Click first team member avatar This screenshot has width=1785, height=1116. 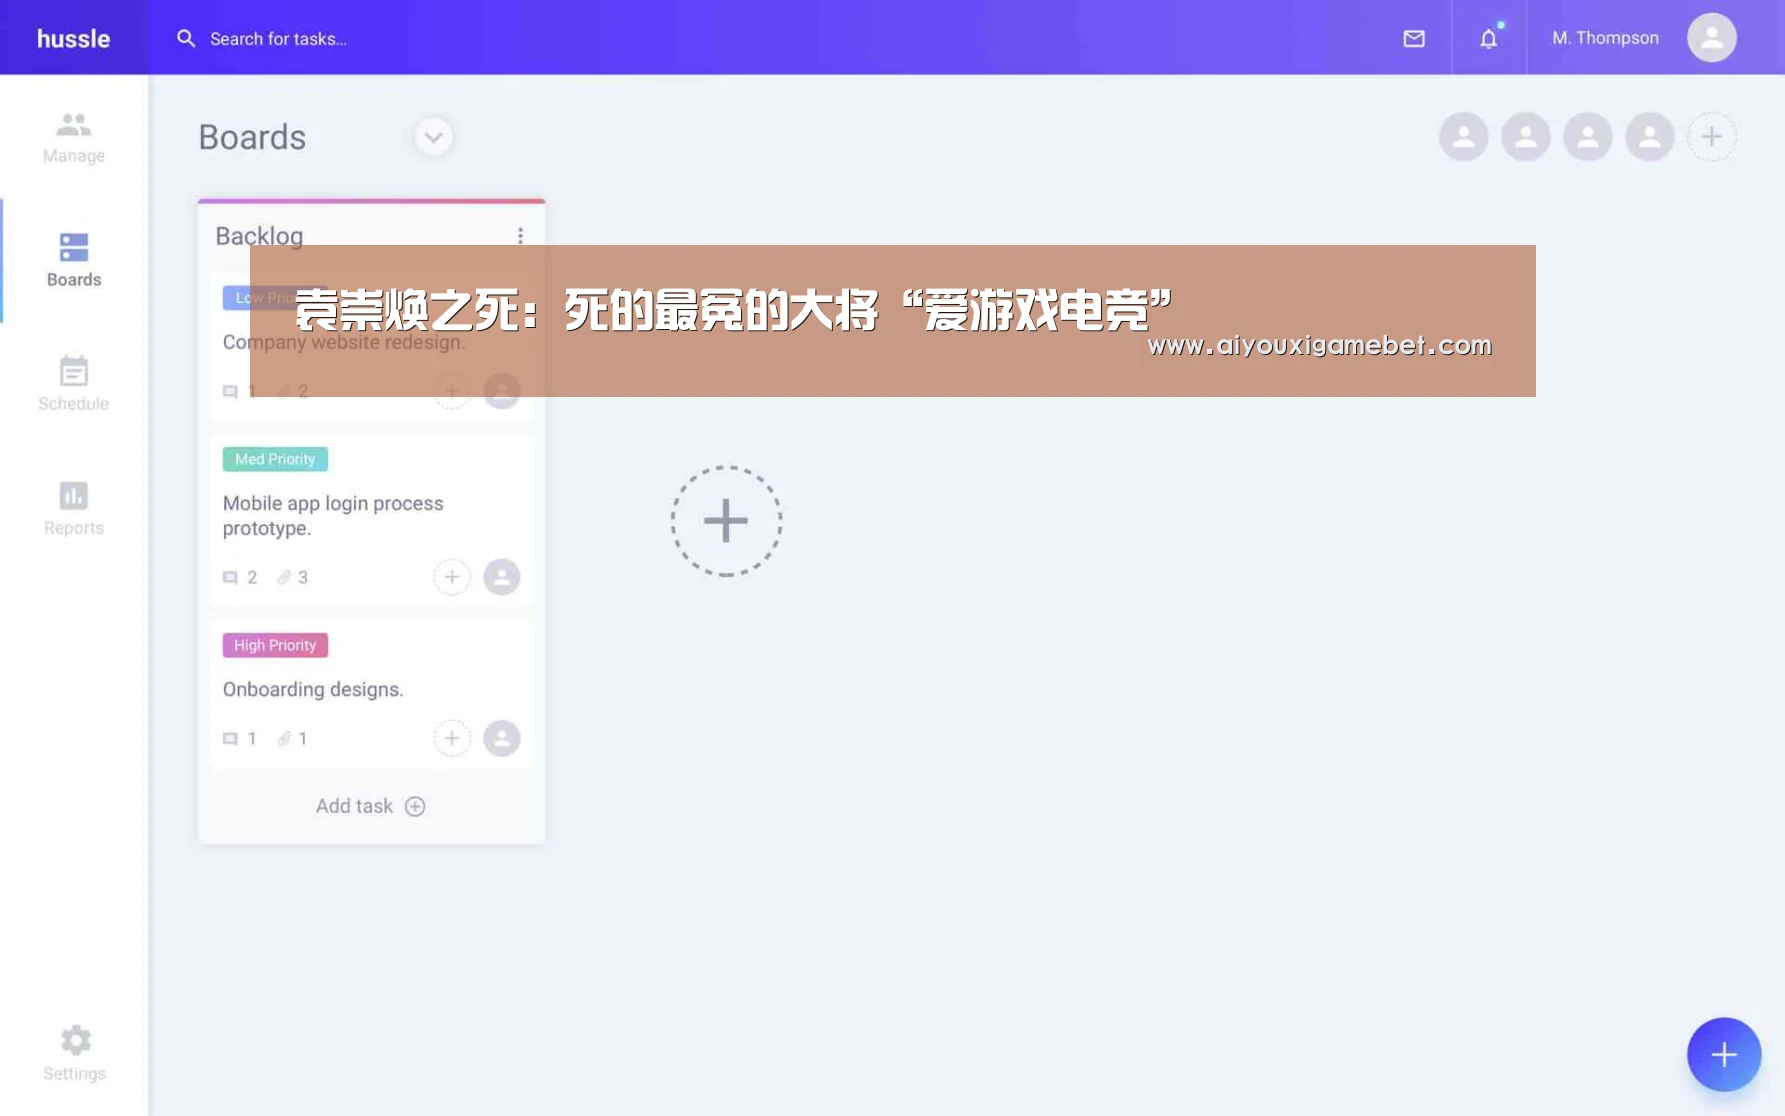[x=1464, y=137]
